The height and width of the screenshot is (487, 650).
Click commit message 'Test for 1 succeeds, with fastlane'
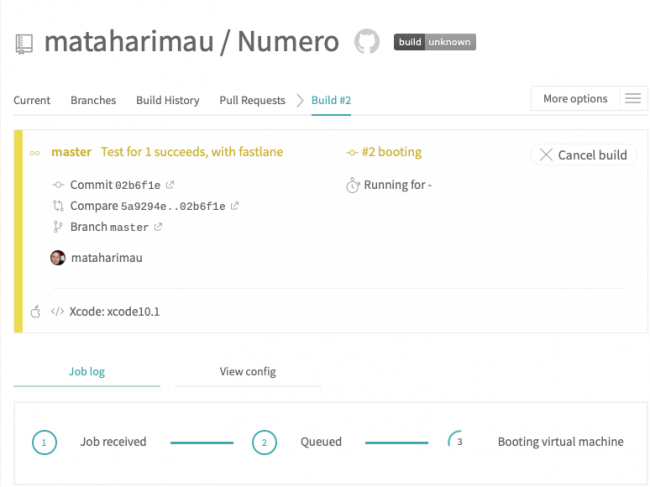coord(192,152)
